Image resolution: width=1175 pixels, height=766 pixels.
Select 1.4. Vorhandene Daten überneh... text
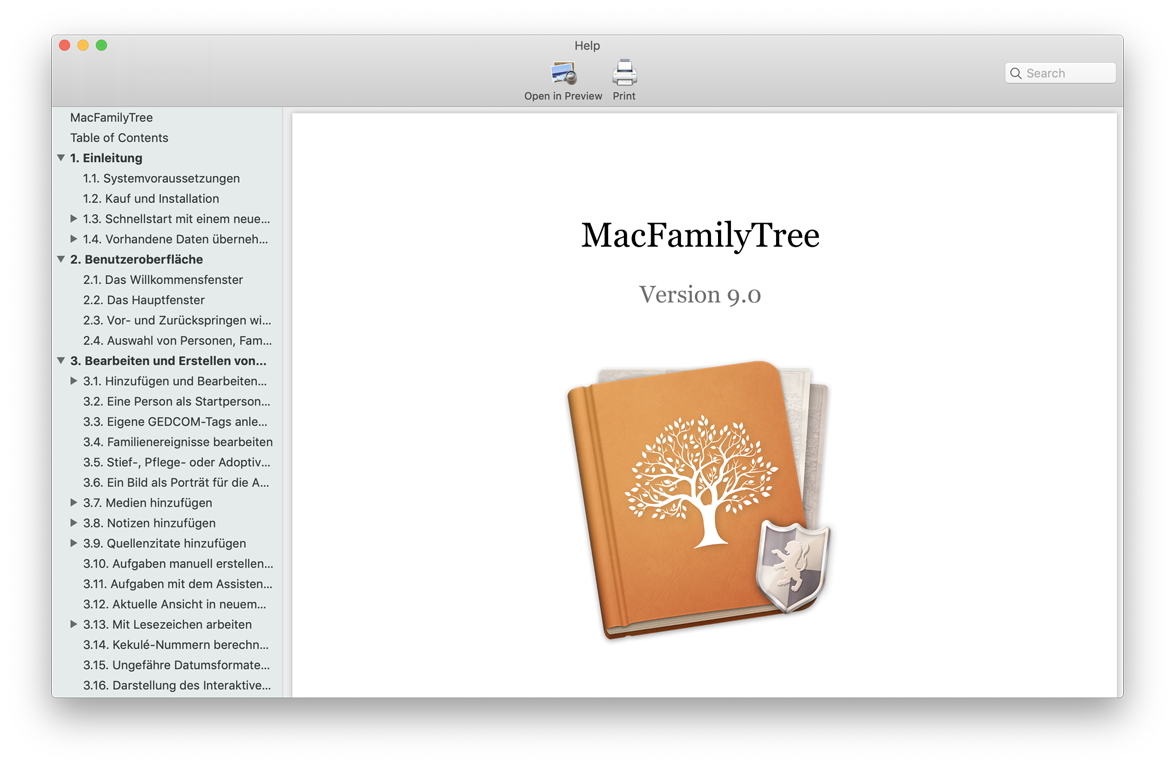tap(175, 239)
